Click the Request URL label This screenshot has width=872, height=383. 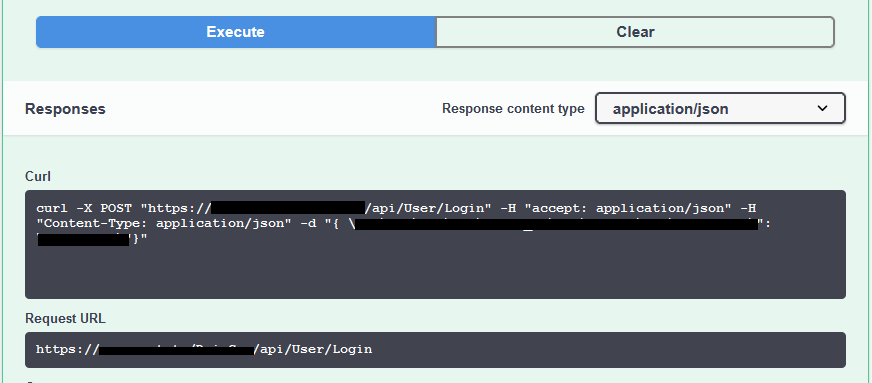pos(65,319)
